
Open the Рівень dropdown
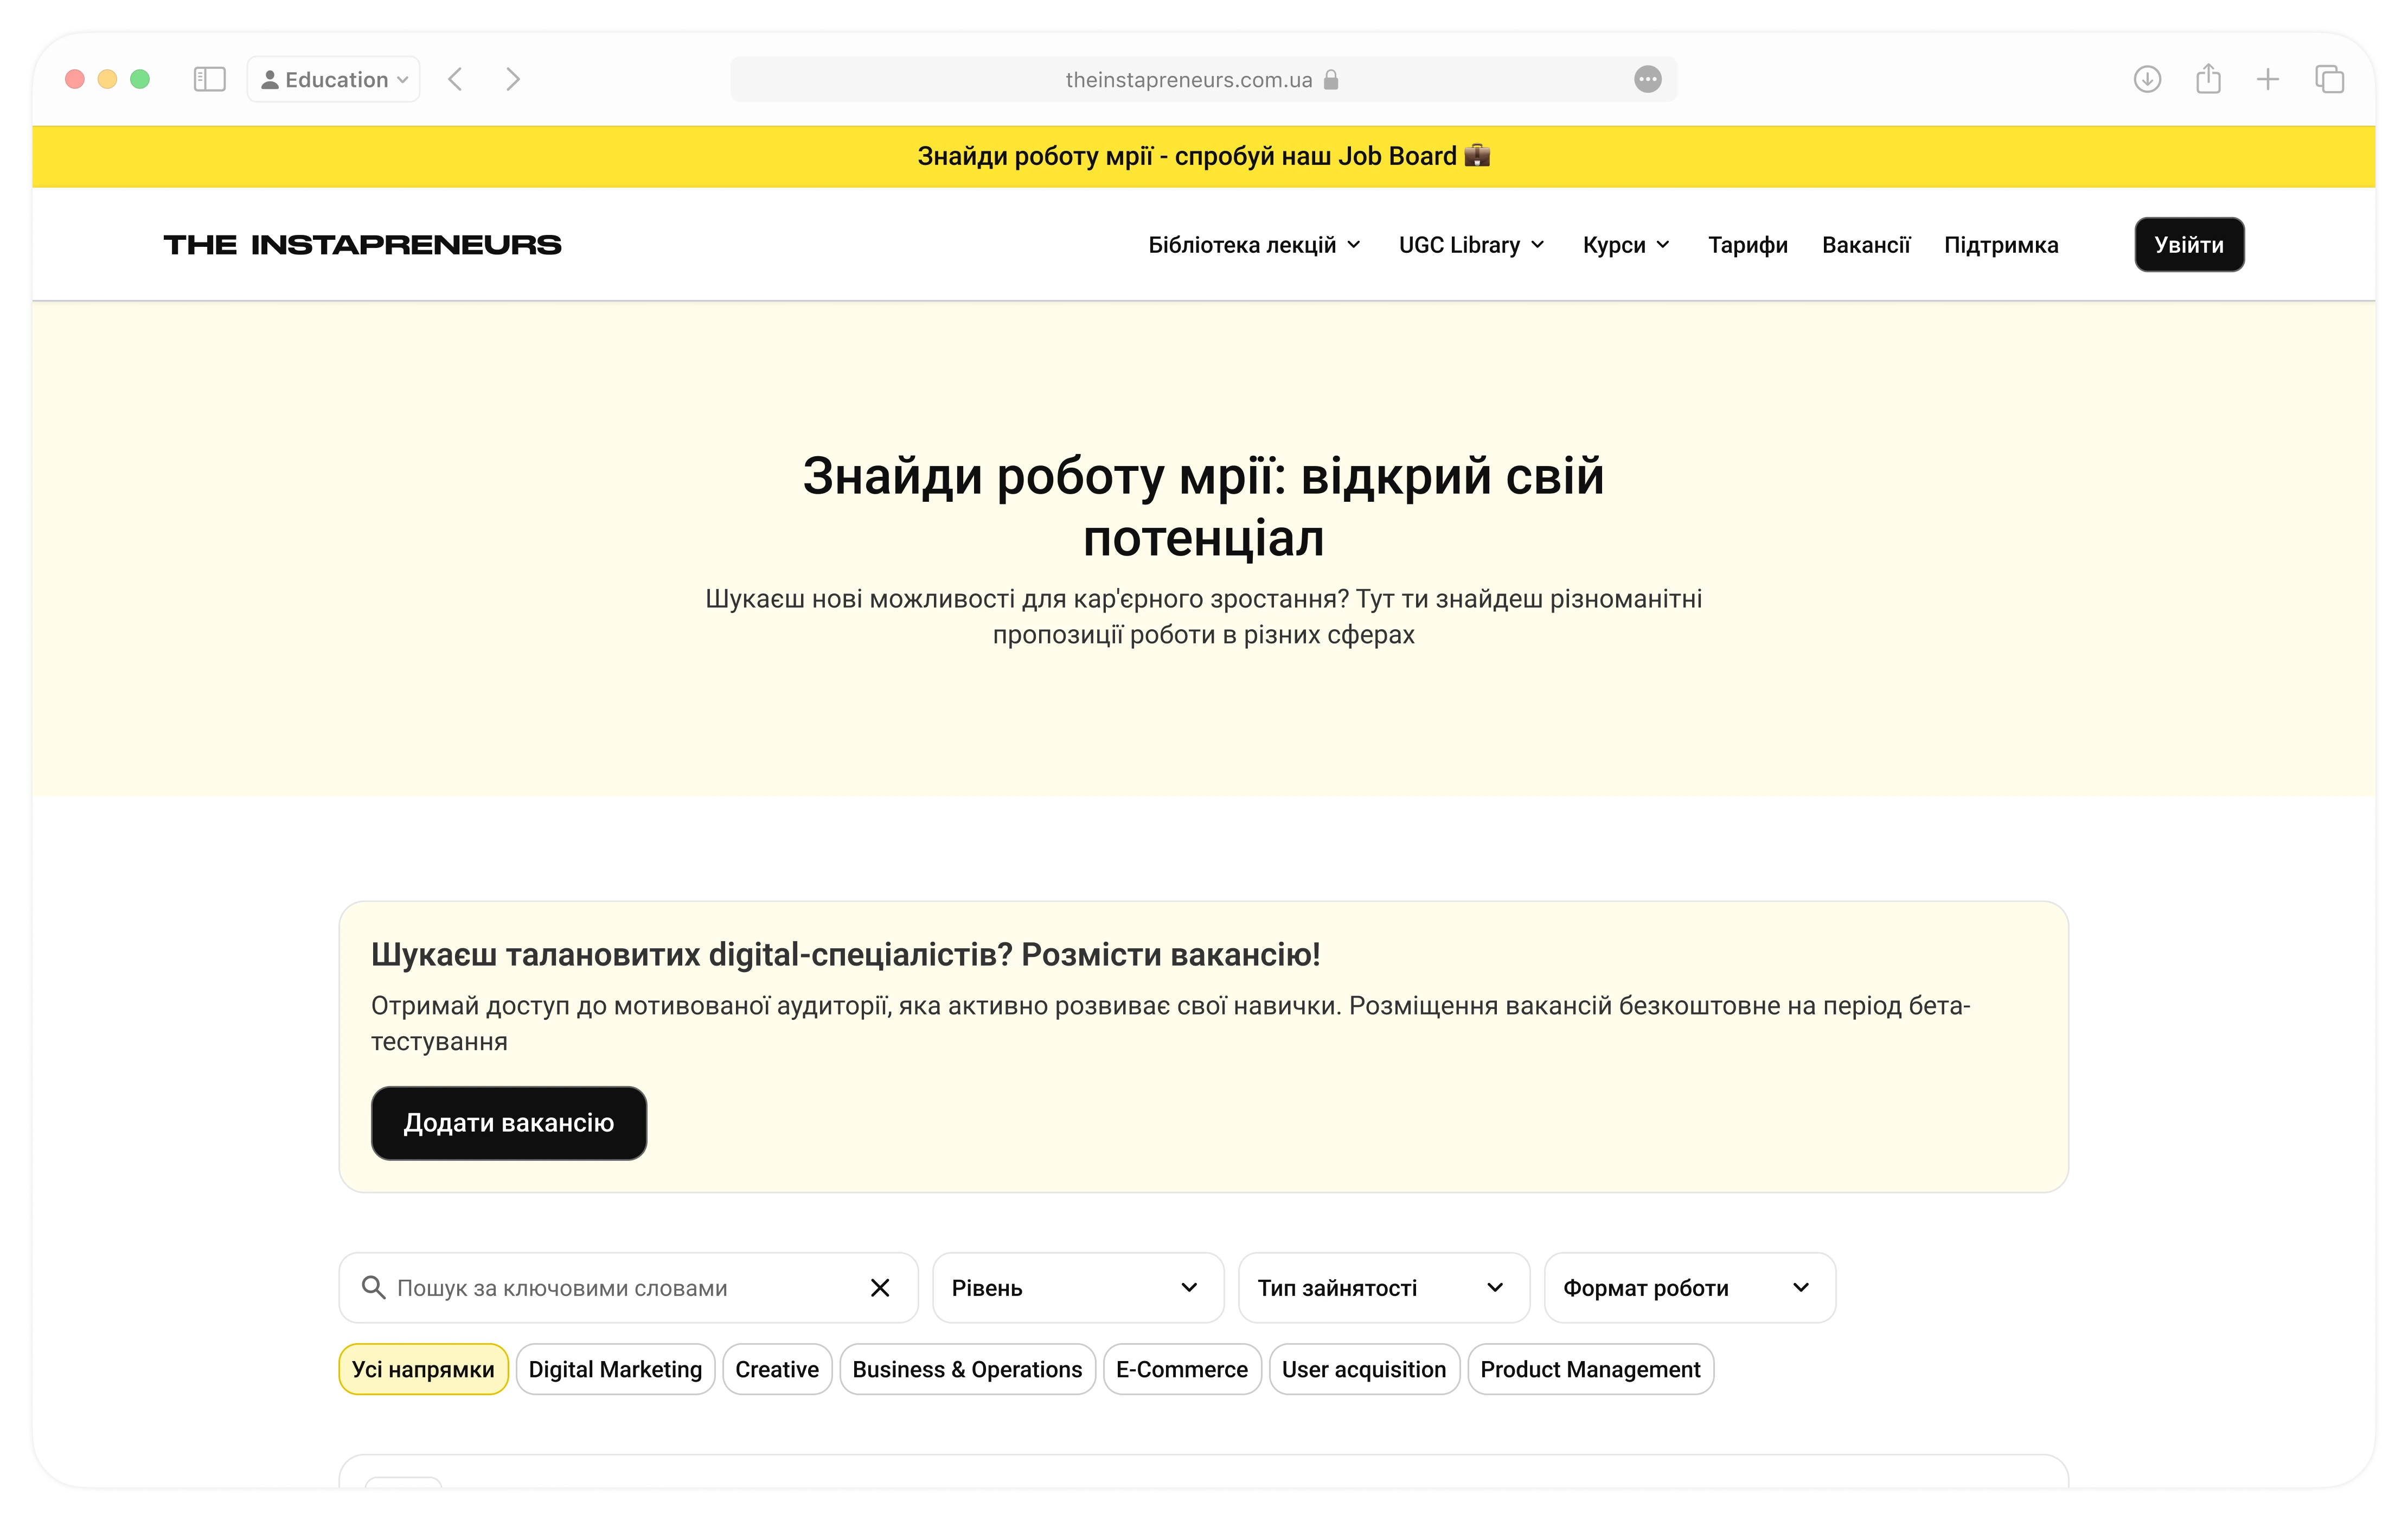click(x=1077, y=1288)
